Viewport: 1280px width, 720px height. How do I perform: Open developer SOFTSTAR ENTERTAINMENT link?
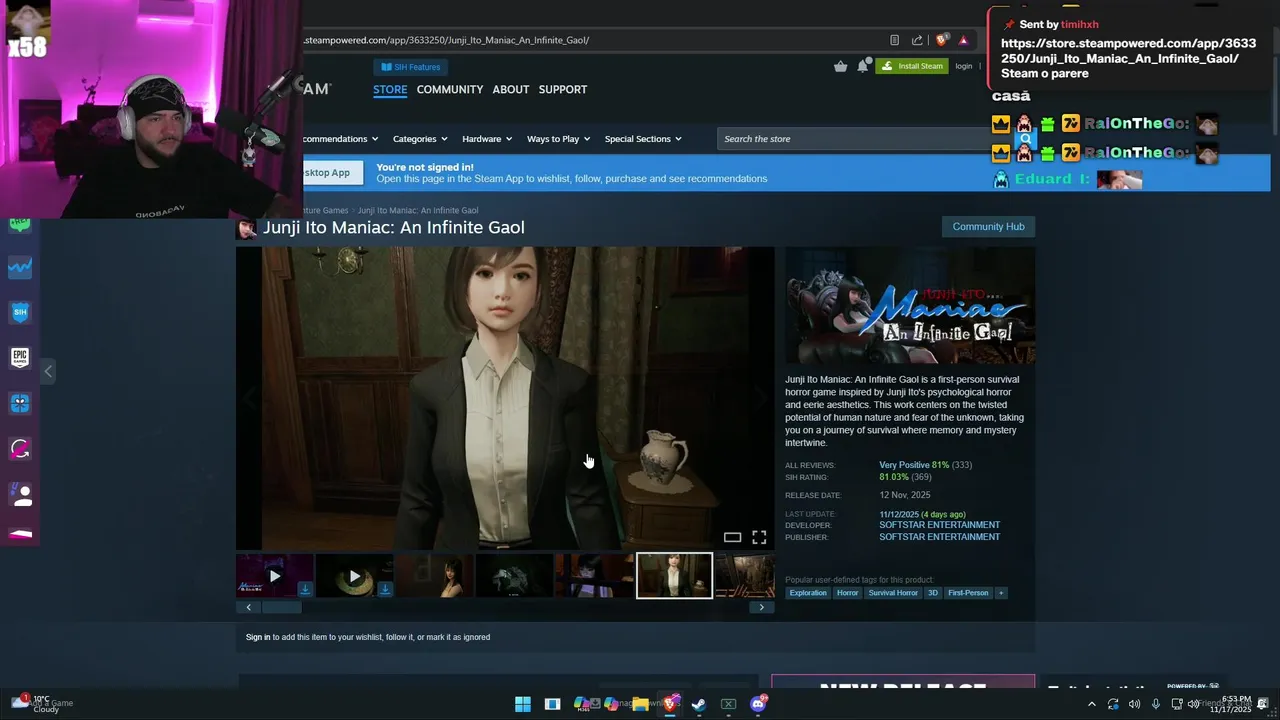pyautogui.click(x=939, y=525)
